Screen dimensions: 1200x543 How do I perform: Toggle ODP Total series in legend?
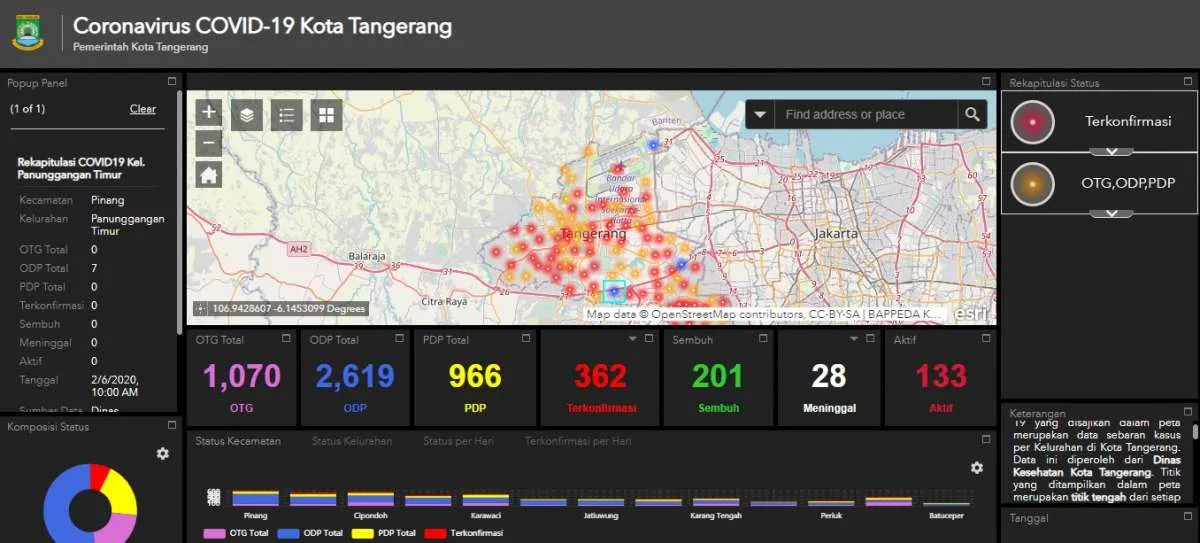310,533
